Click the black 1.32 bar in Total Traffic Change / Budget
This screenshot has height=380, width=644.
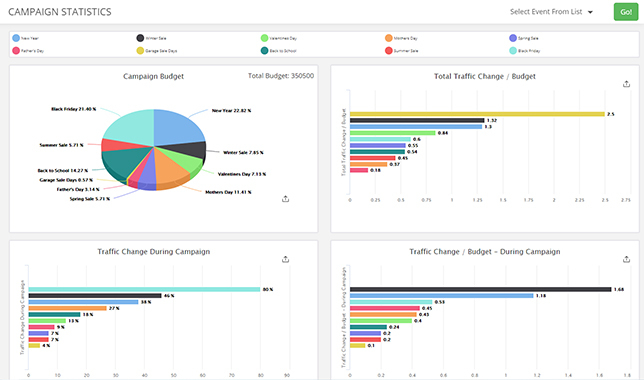(417, 120)
